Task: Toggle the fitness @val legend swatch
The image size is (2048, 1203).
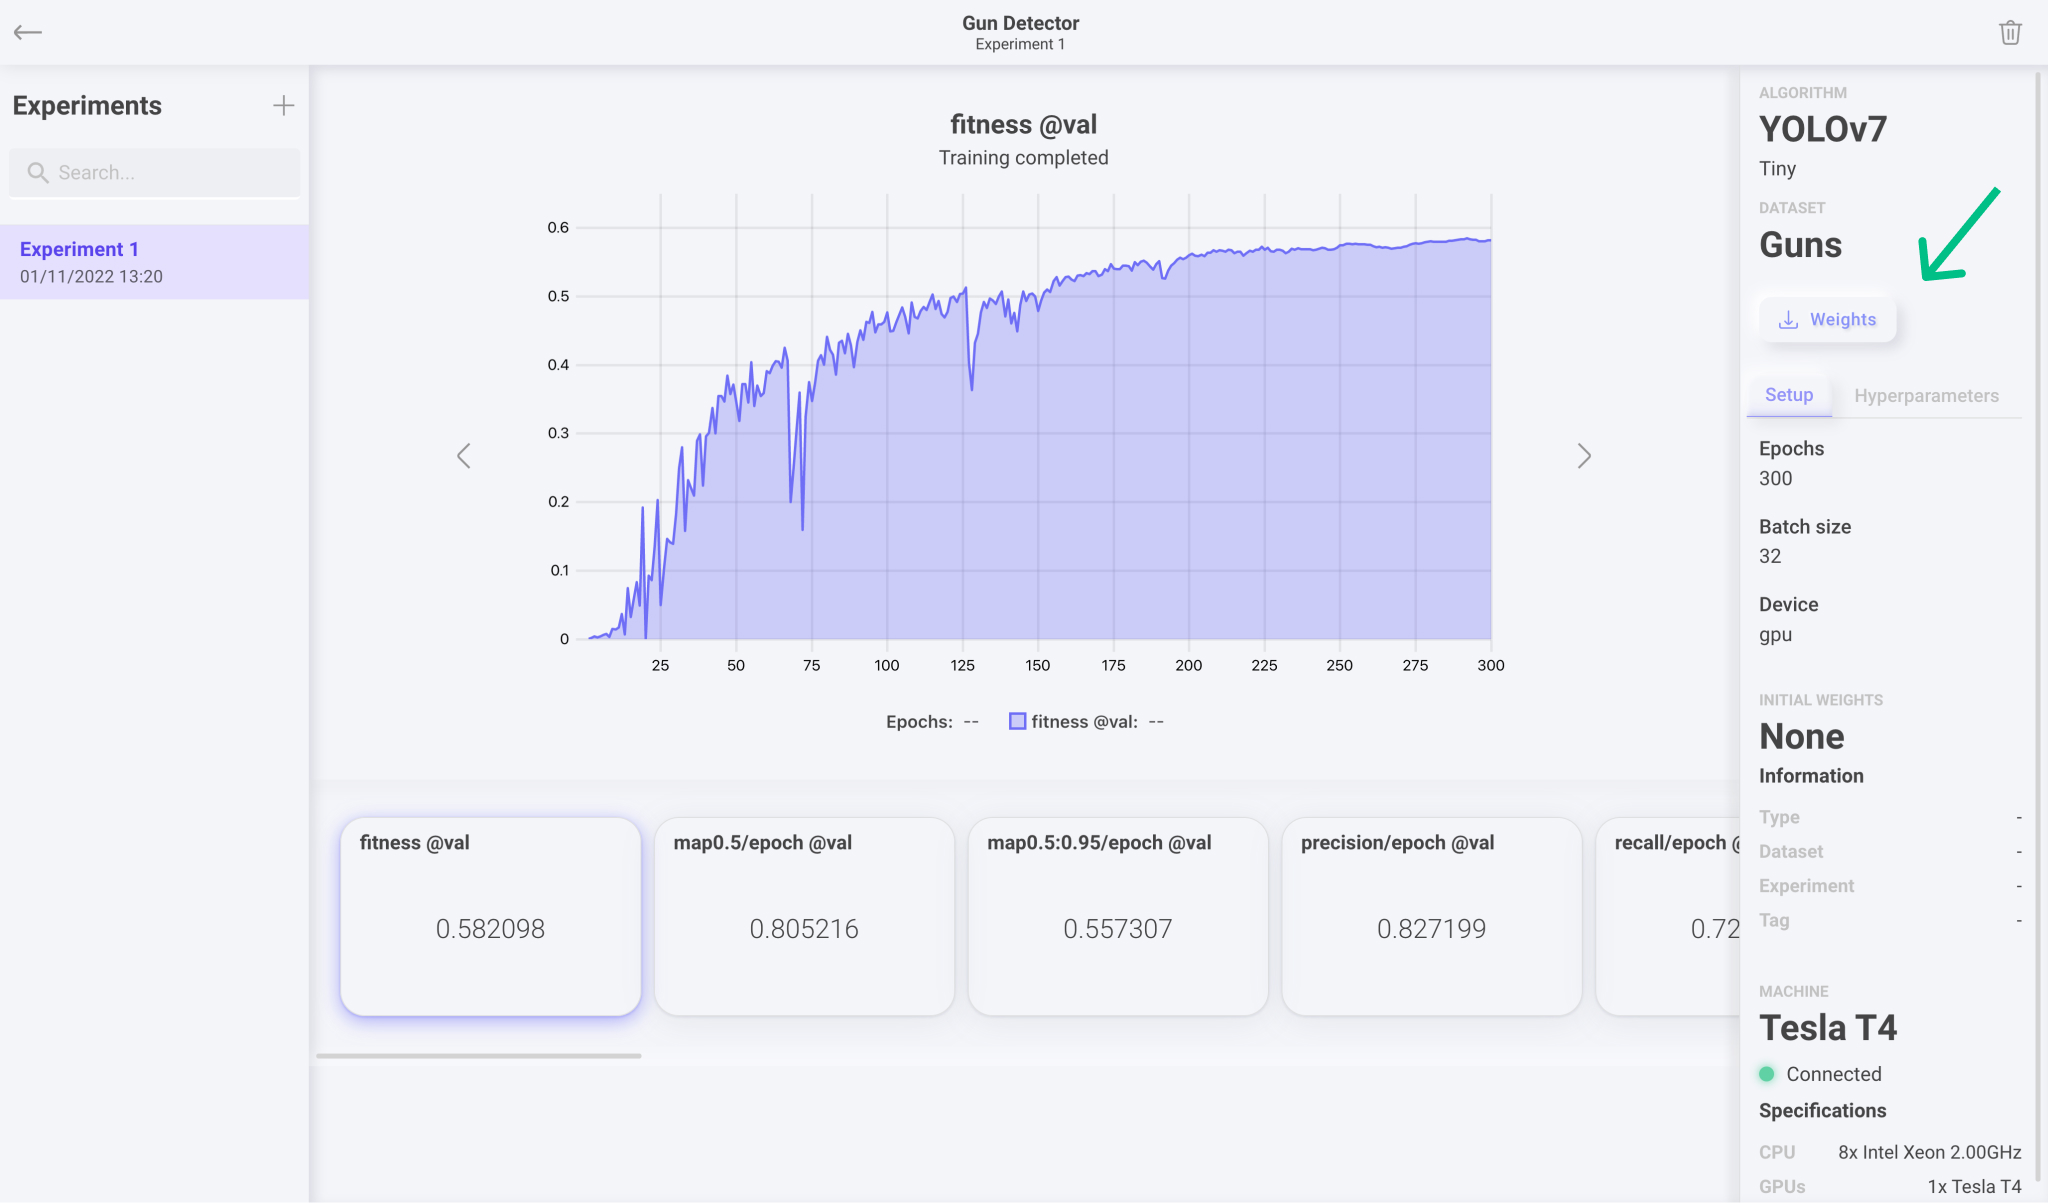Action: (x=1017, y=722)
